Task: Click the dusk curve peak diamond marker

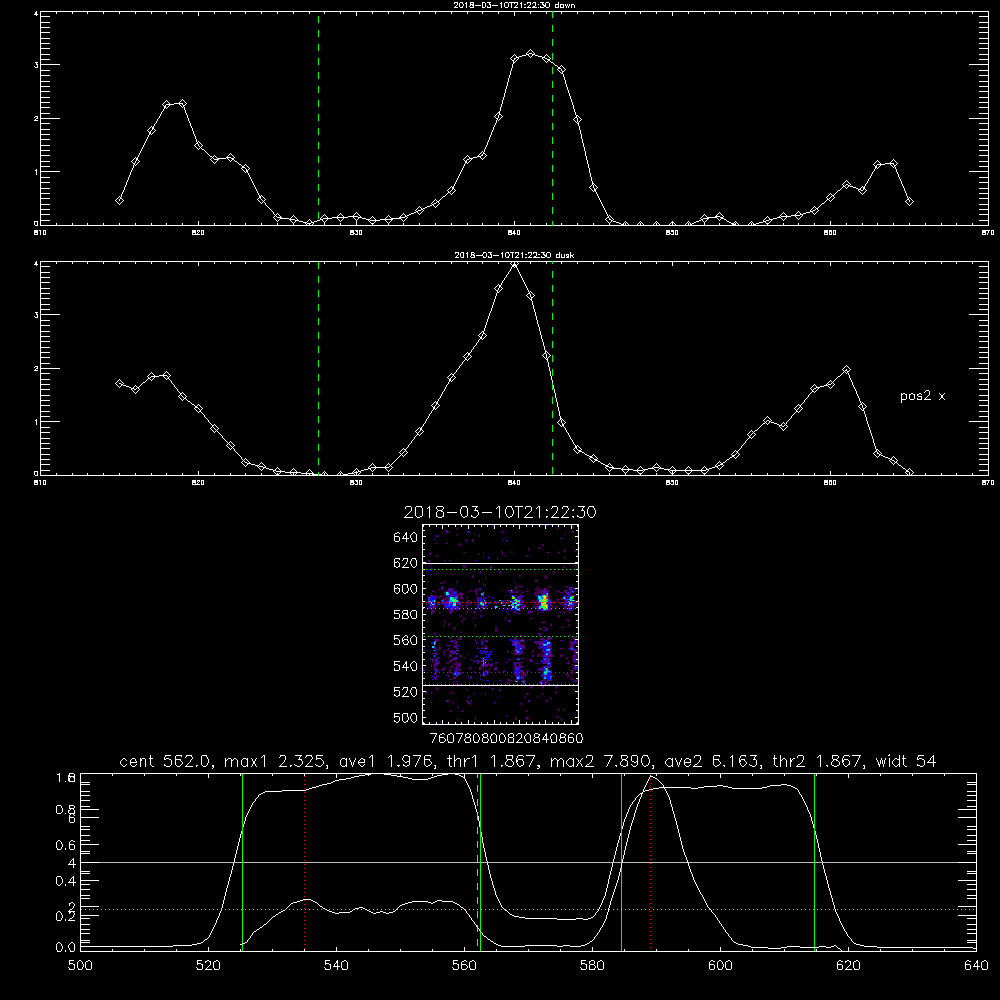Action: (515, 264)
